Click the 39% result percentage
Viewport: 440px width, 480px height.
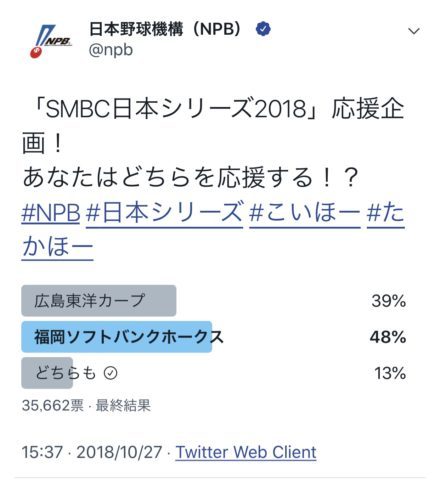[x=389, y=301]
